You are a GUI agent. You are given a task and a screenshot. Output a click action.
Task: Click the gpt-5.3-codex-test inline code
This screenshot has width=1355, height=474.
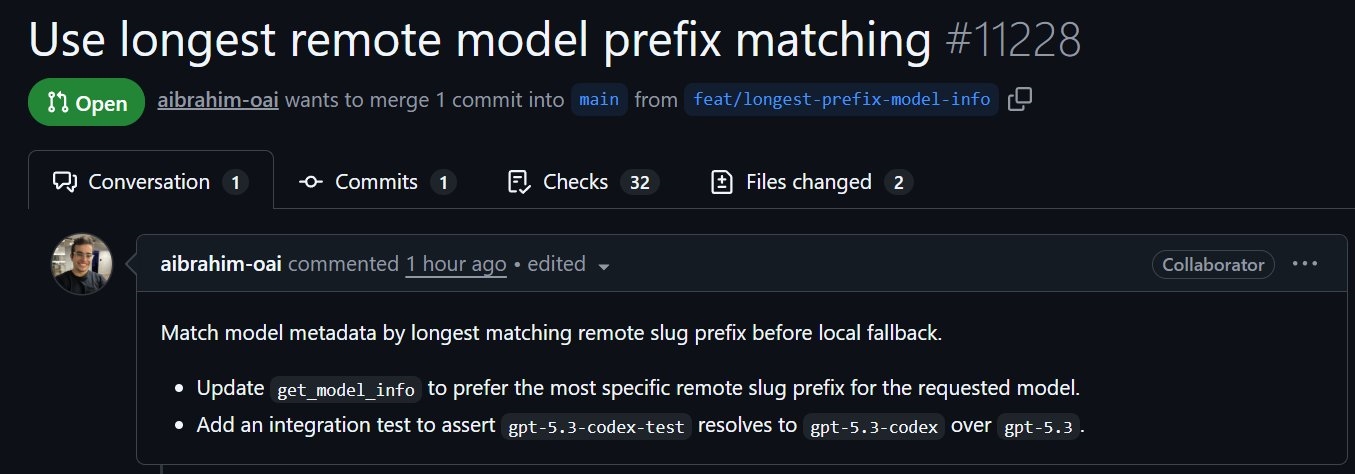click(x=596, y=426)
